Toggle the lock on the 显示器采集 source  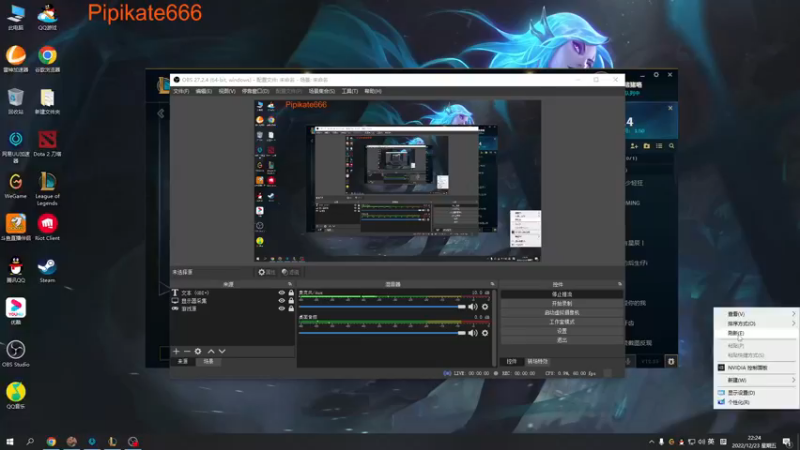click(291, 301)
